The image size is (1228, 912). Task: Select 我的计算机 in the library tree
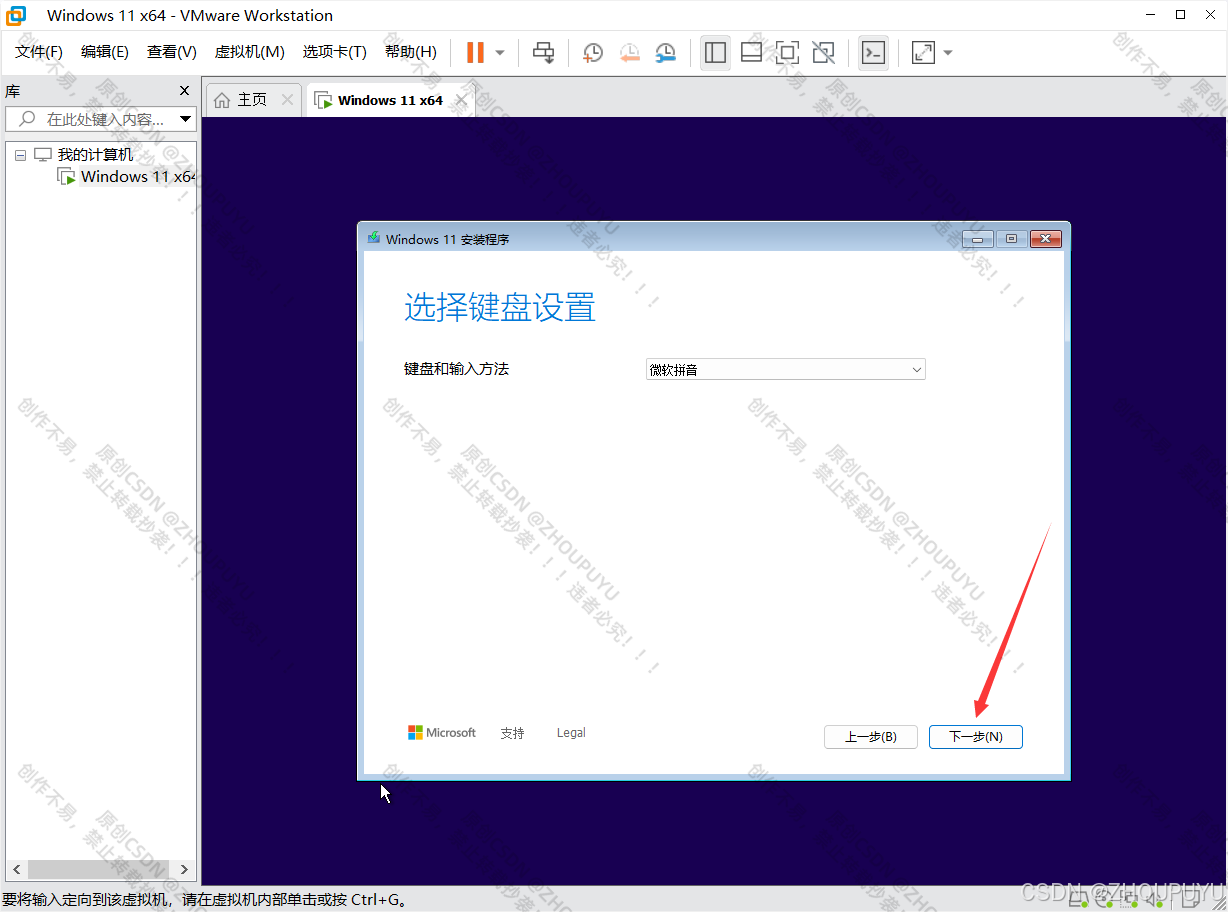coord(95,155)
